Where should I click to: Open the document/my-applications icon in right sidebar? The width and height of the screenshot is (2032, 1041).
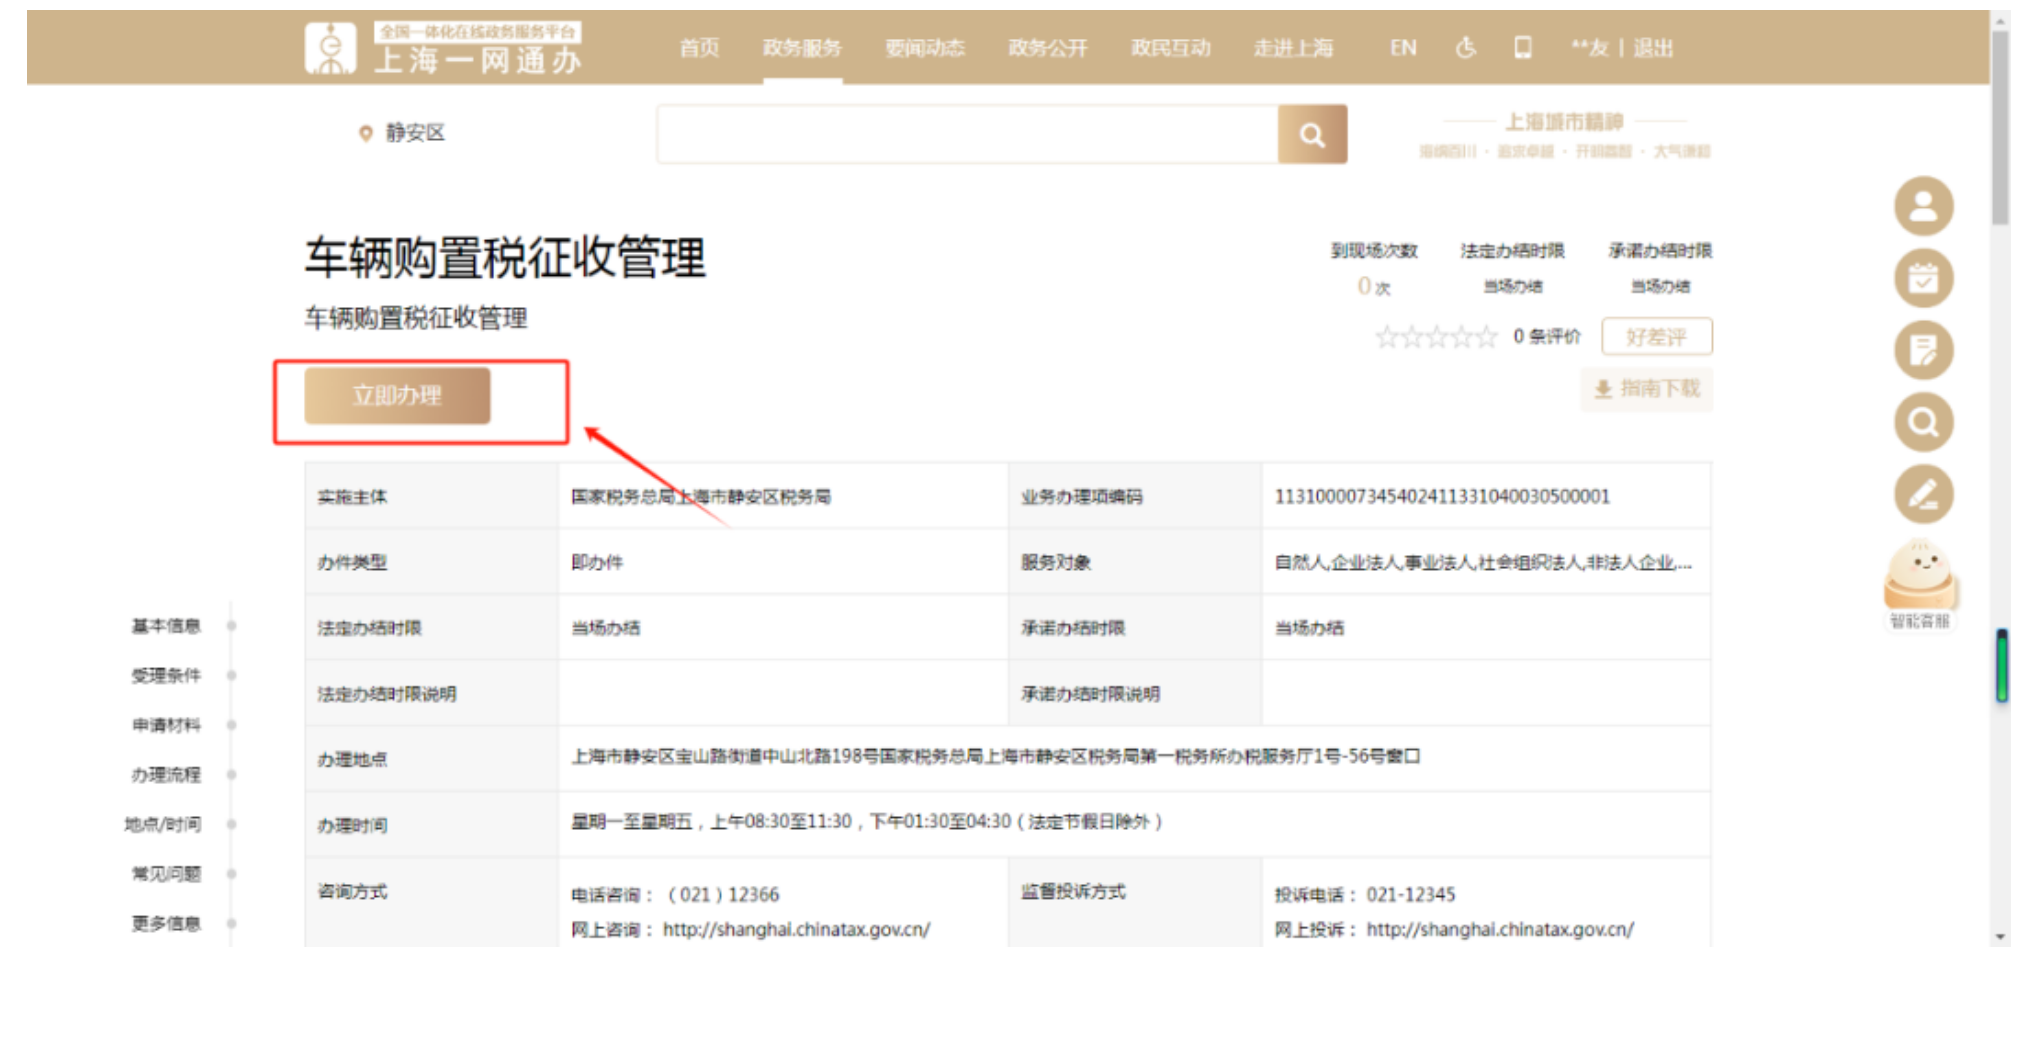coord(1922,350)
